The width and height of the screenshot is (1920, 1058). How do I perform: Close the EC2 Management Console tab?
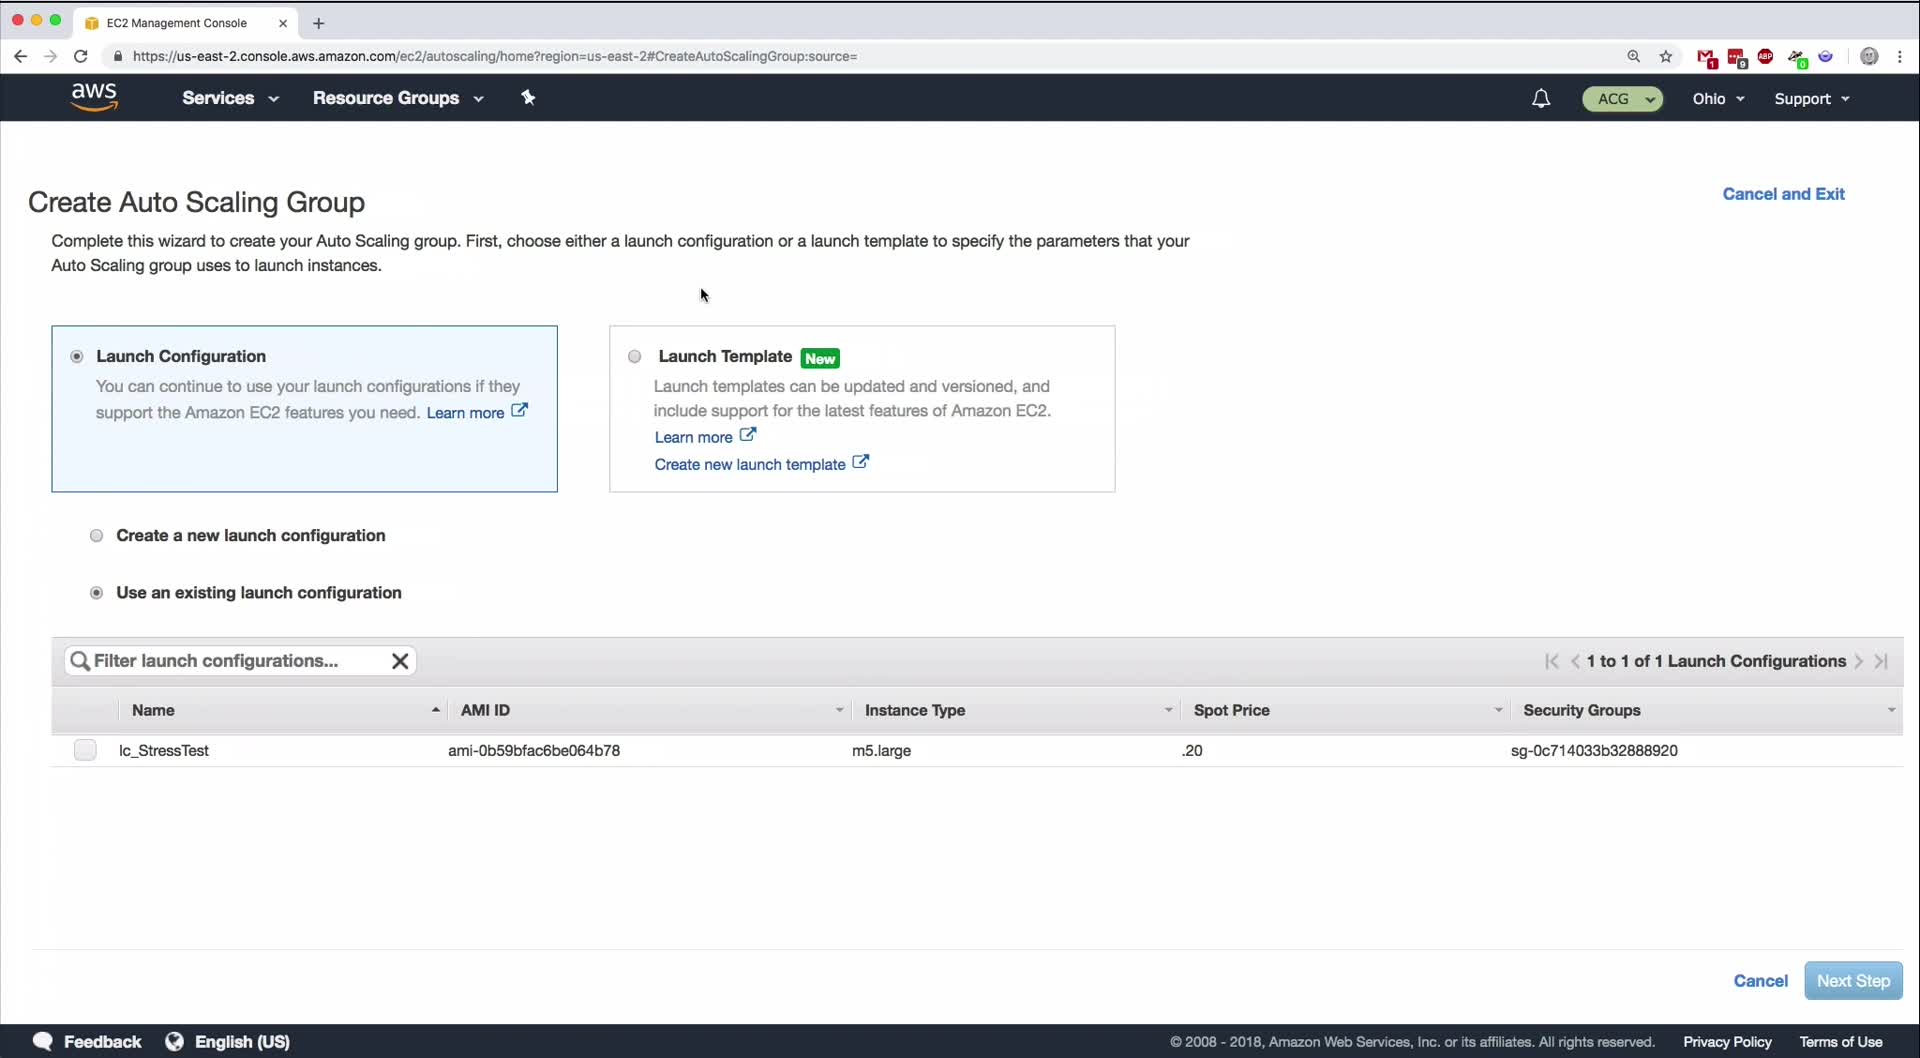(283, 23)
